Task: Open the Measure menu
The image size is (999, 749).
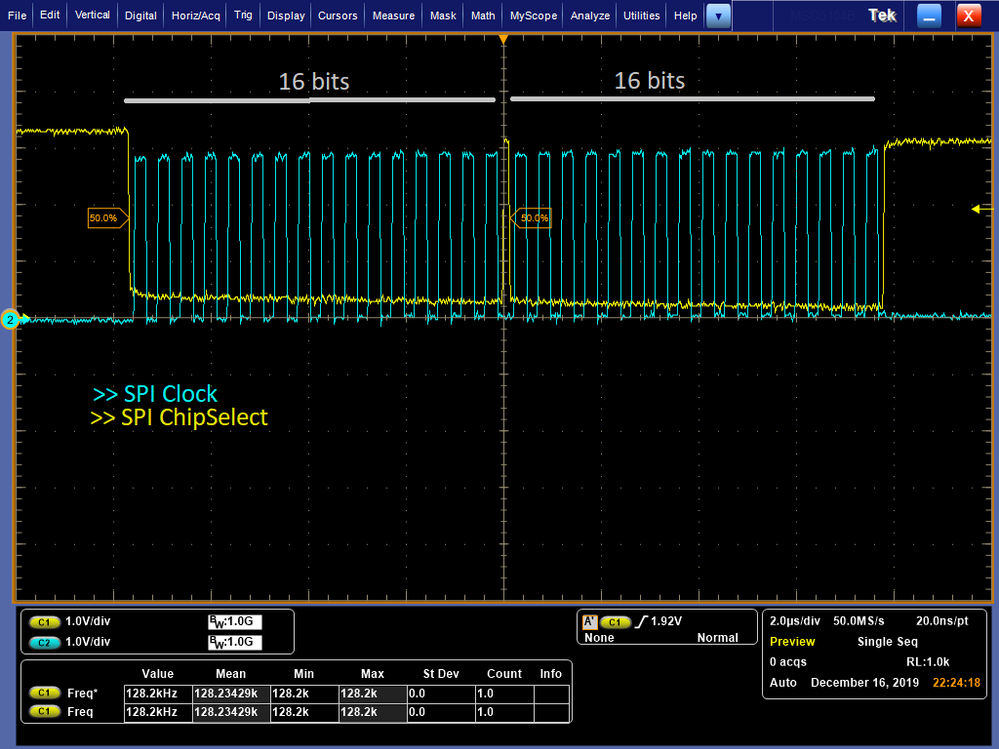Action: [393, 15]
